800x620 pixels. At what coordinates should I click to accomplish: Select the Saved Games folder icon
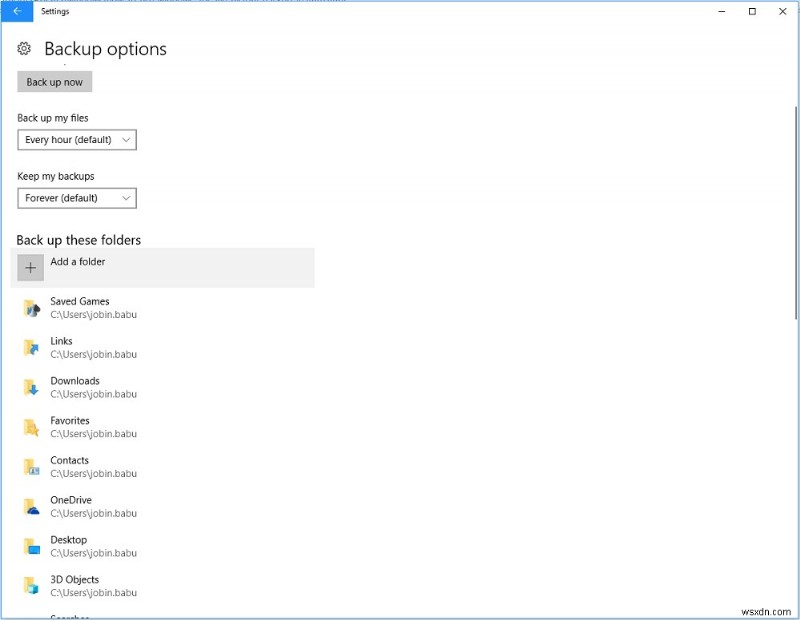[30, 307]
